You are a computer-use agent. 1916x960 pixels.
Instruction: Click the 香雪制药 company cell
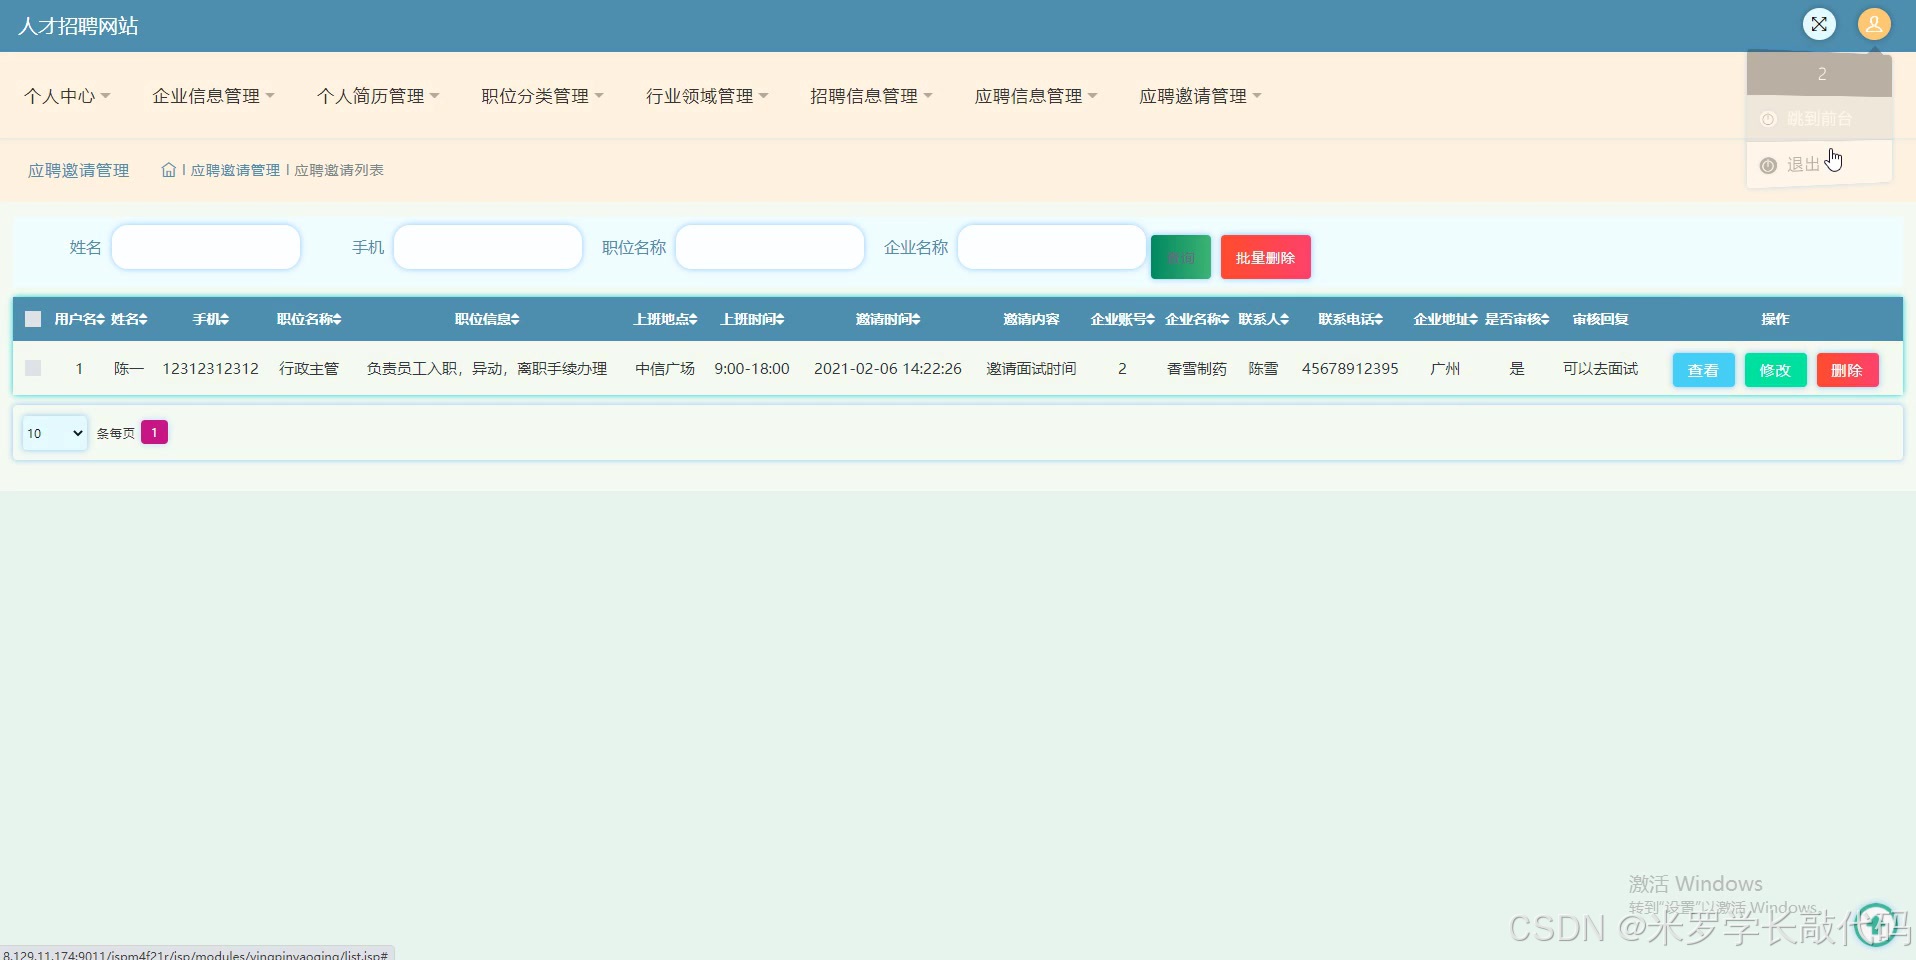click(1197, 369)
